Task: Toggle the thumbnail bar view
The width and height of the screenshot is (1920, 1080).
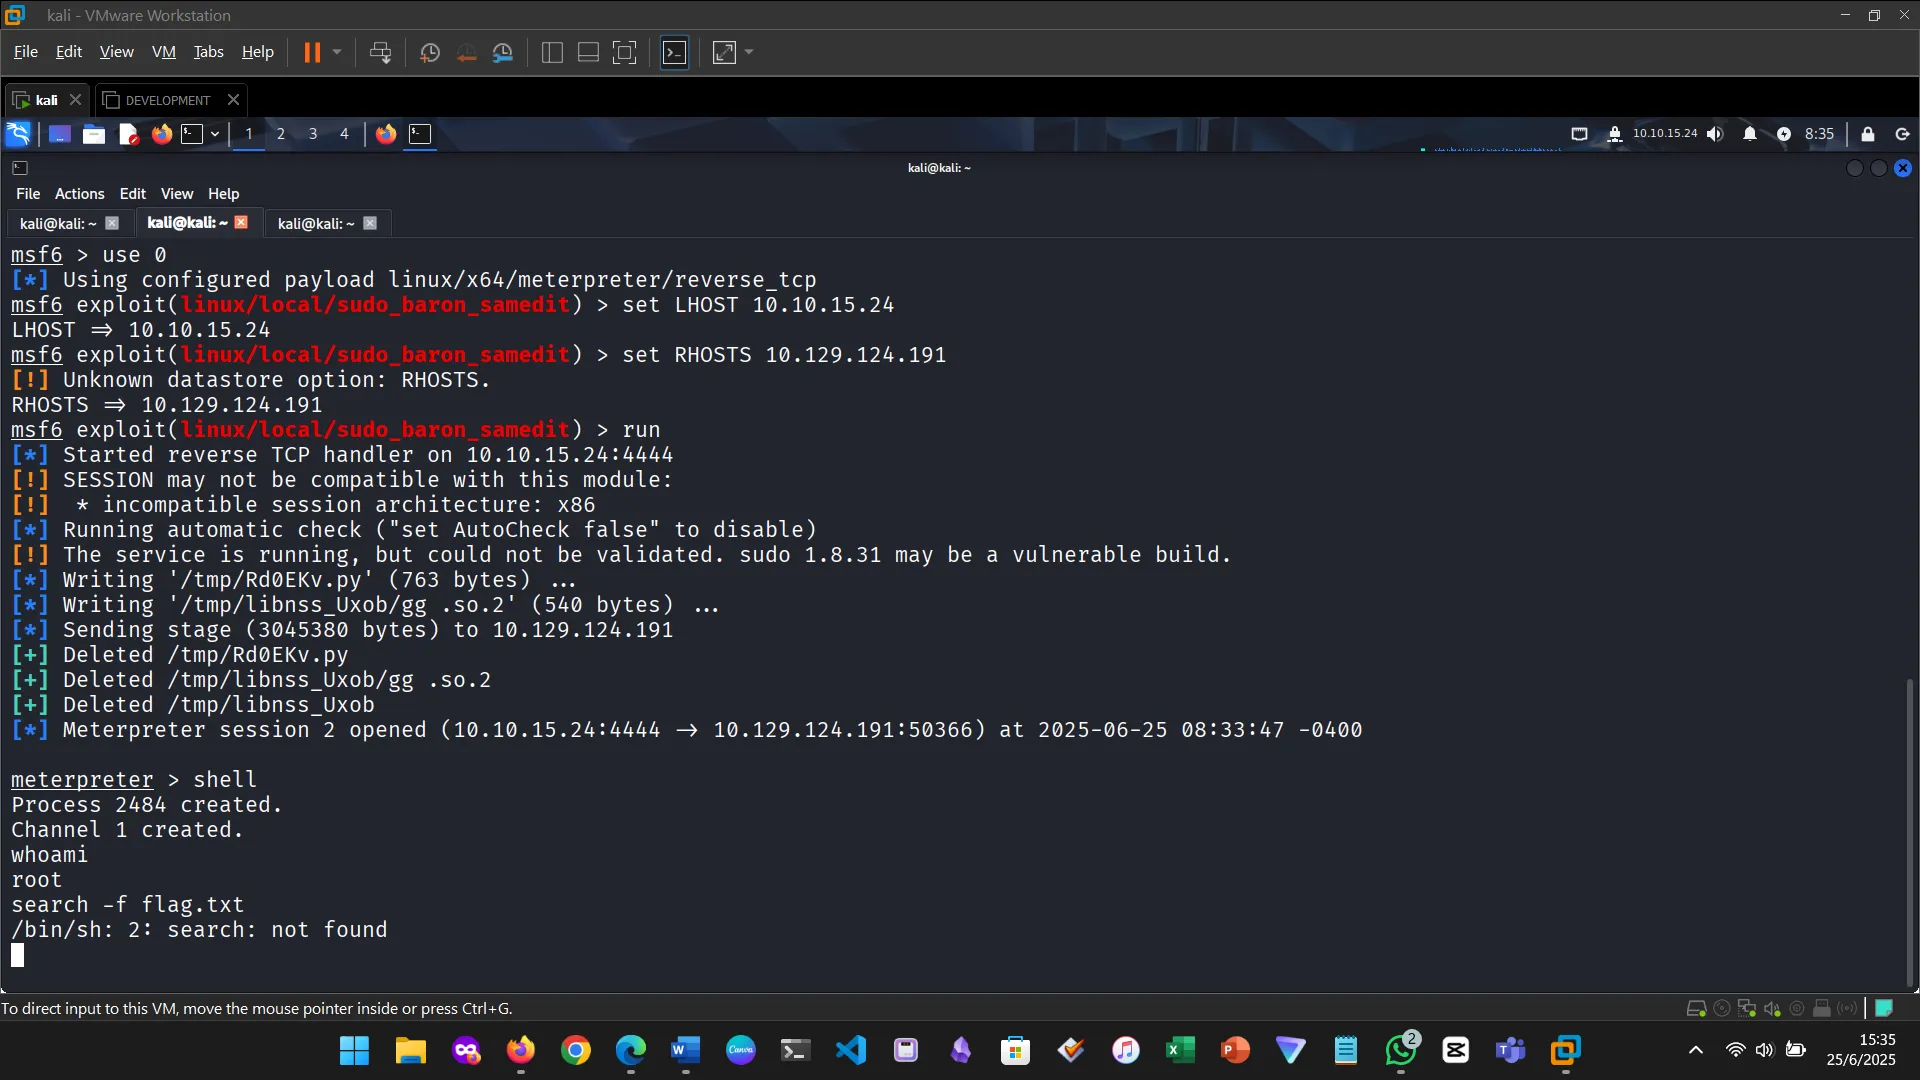Action: coord(588,52)
